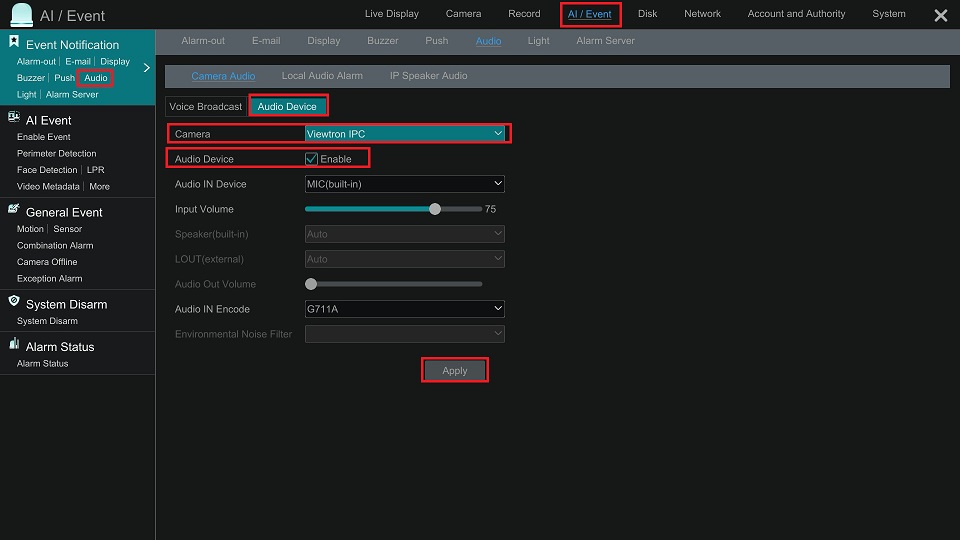Click Alarm-out link in the sidebar
960x540 pixels.
click(x=36, y=61)
